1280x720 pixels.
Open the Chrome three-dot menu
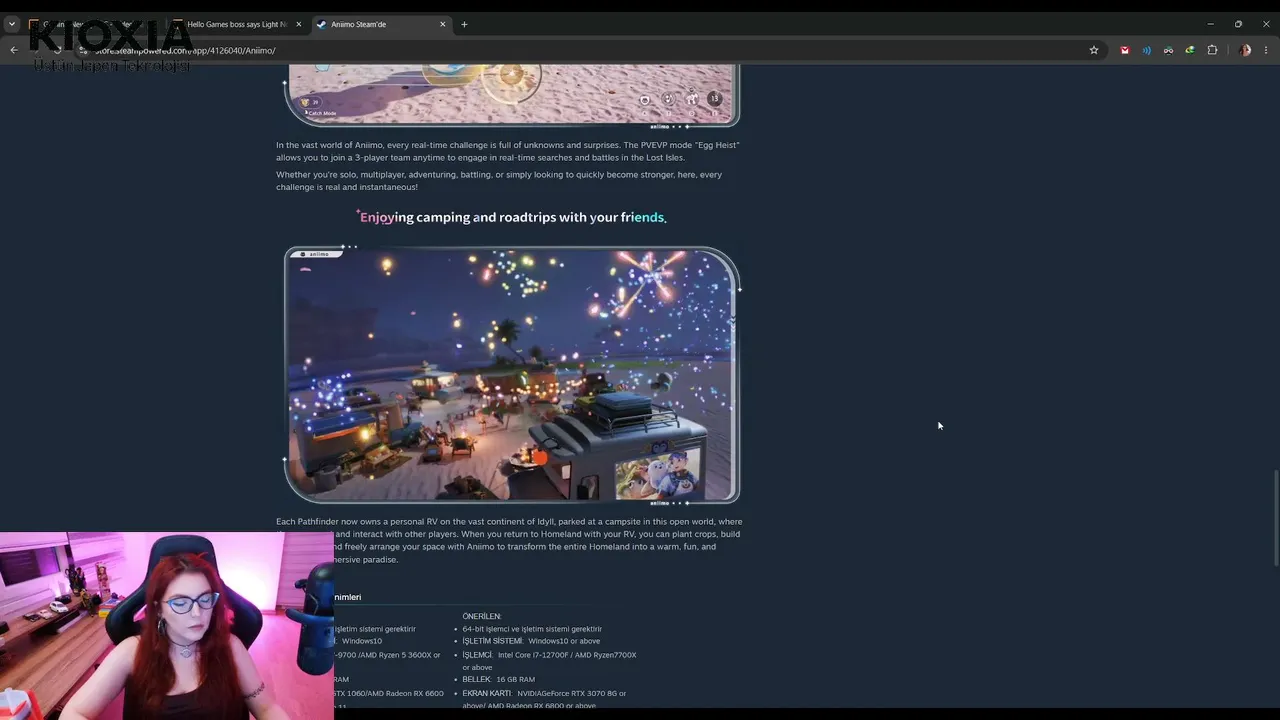[1267, 50]
